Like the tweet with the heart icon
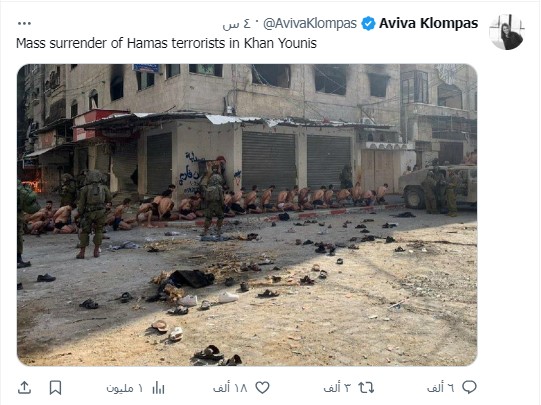The height and width of the screenshot is (405, 541). point(262,388)
